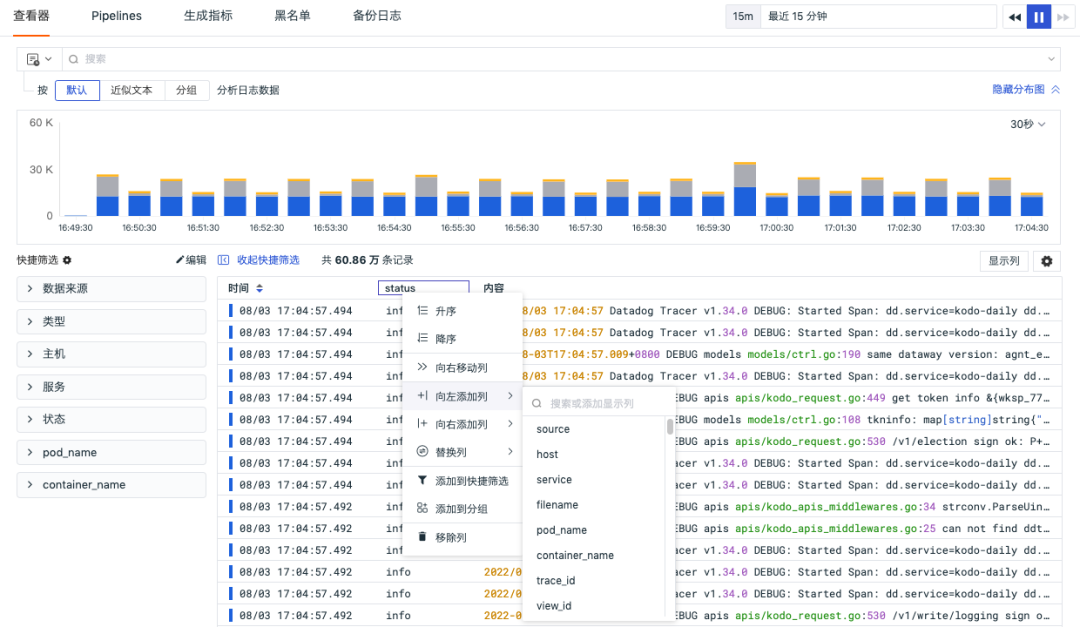Switch to the 分组 analysis mode

click(186, 90)
